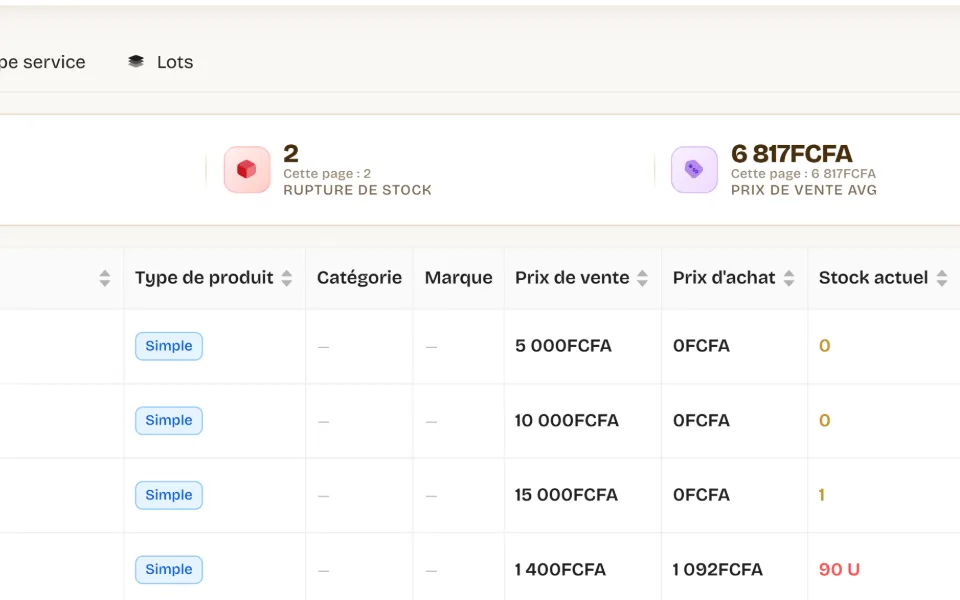
Task: Click the RUPTURE DE STOCK label
Action: click(358, 190)
